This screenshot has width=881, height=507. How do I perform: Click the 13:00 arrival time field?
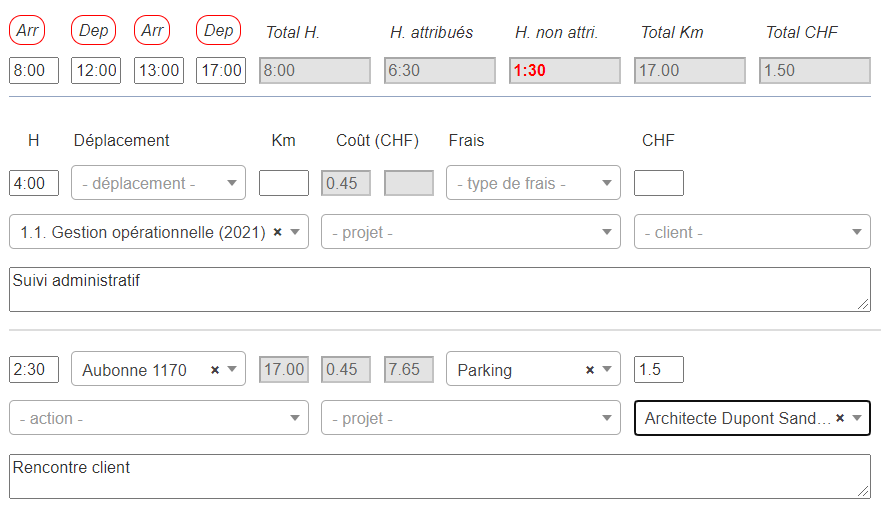(x=158, y=71)
